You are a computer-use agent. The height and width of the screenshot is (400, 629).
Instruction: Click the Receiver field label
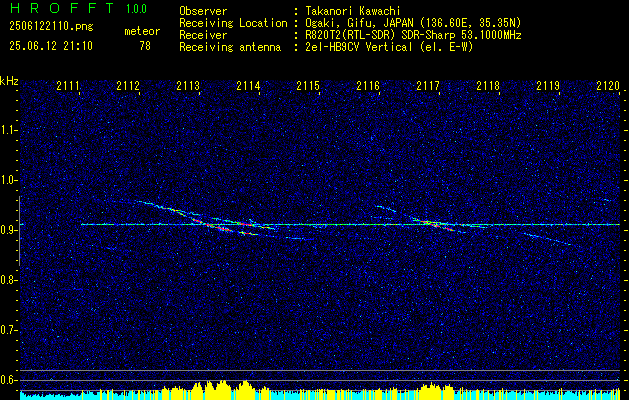tap(203, 35)
